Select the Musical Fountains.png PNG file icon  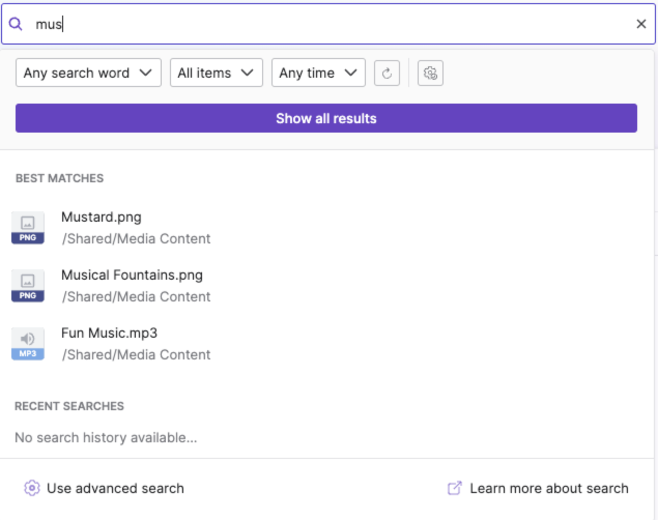point(28,285)
